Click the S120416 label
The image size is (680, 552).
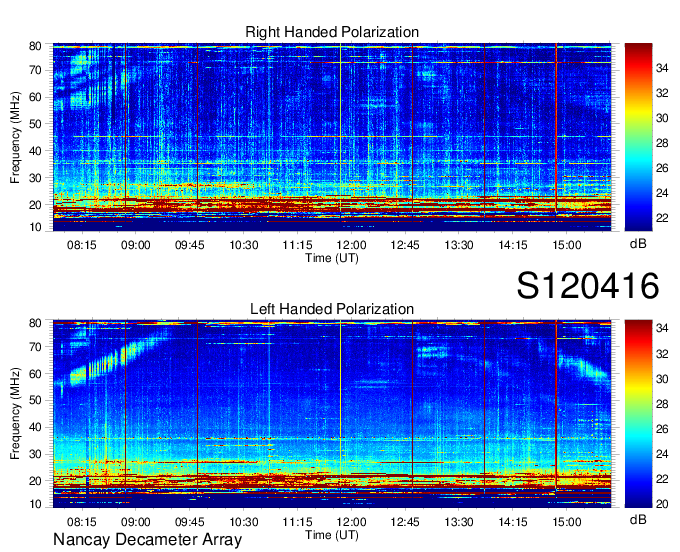588,286
